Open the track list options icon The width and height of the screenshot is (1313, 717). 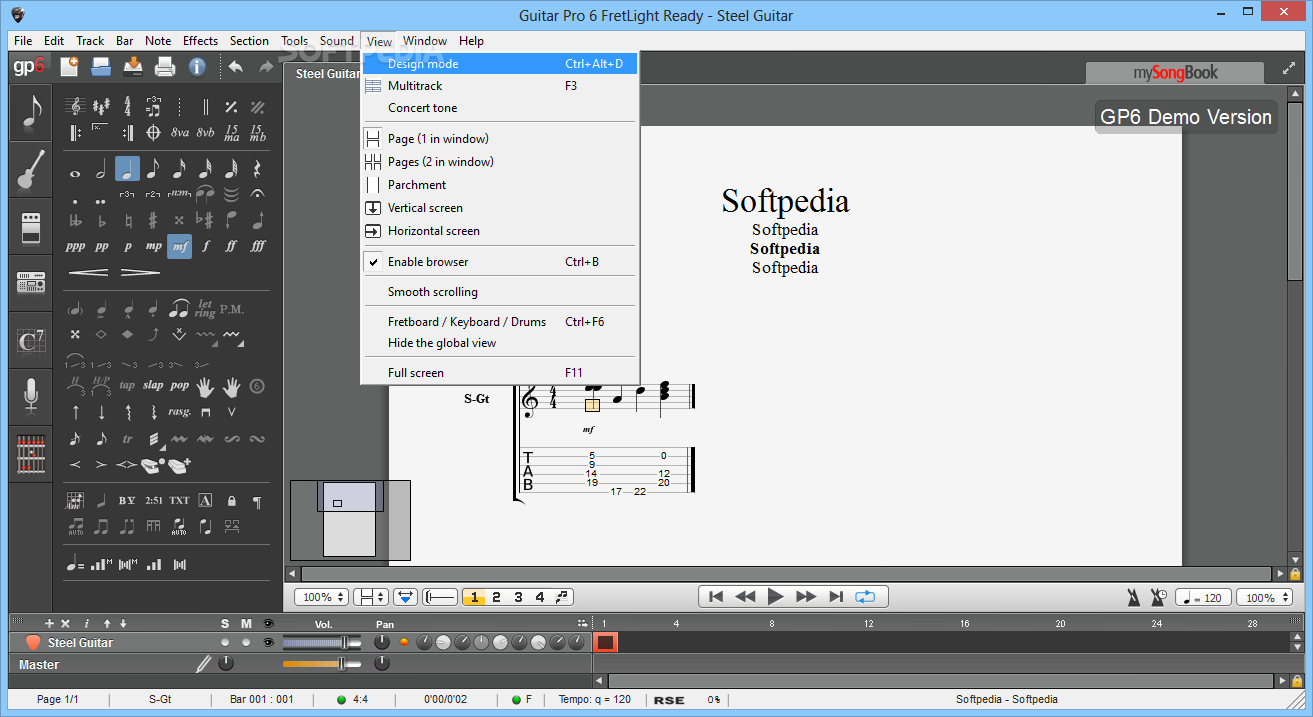click(x=583, y=624)
